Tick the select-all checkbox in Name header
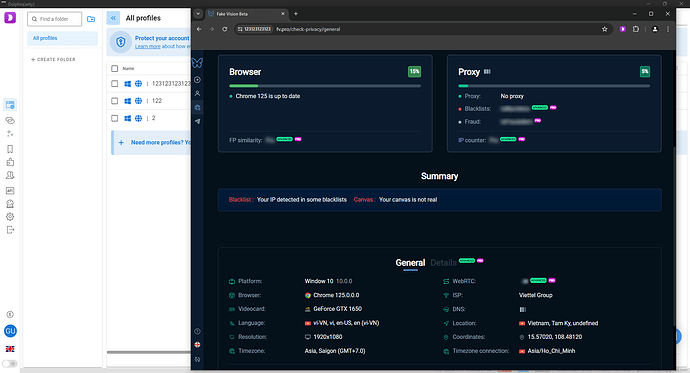This screenshot has height=373, width=690. (x=115, y=69)
